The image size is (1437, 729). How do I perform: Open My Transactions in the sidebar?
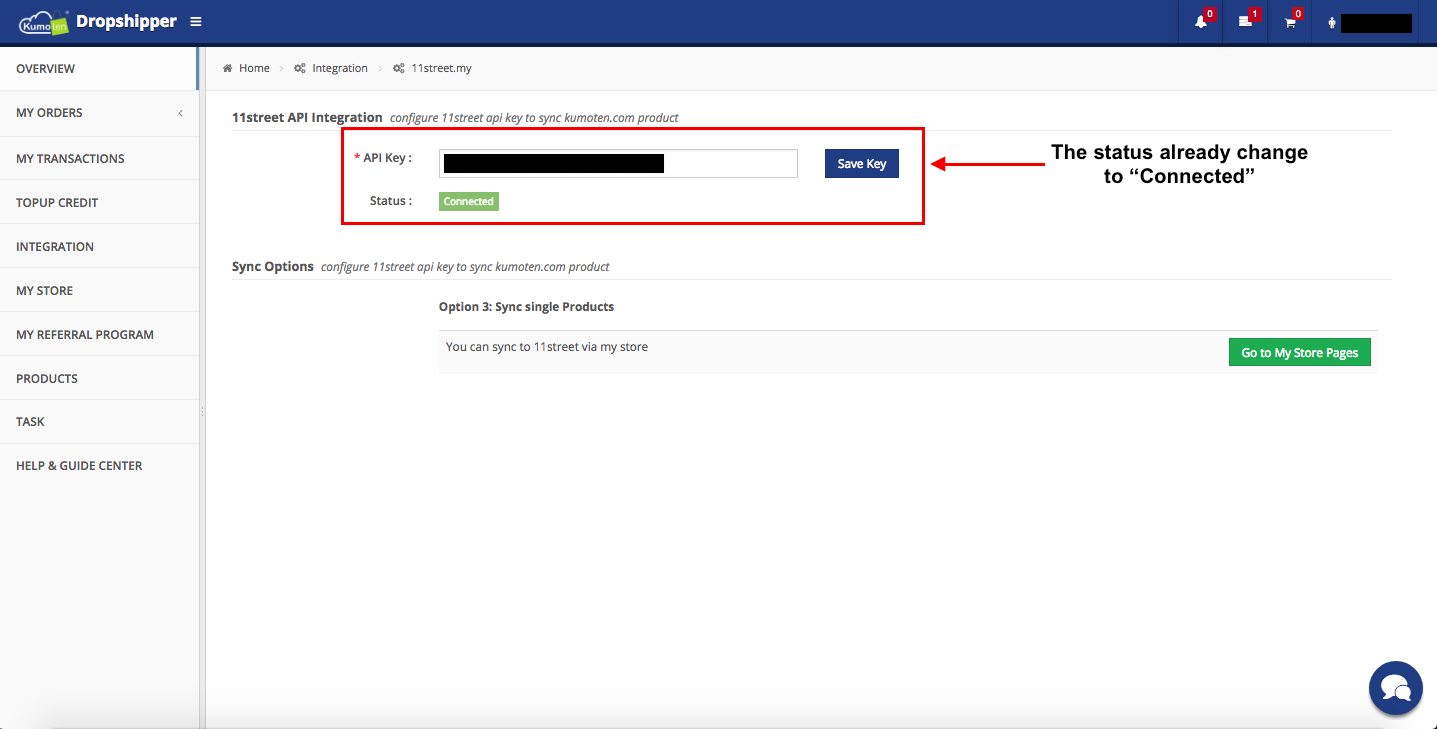point(99,158)
